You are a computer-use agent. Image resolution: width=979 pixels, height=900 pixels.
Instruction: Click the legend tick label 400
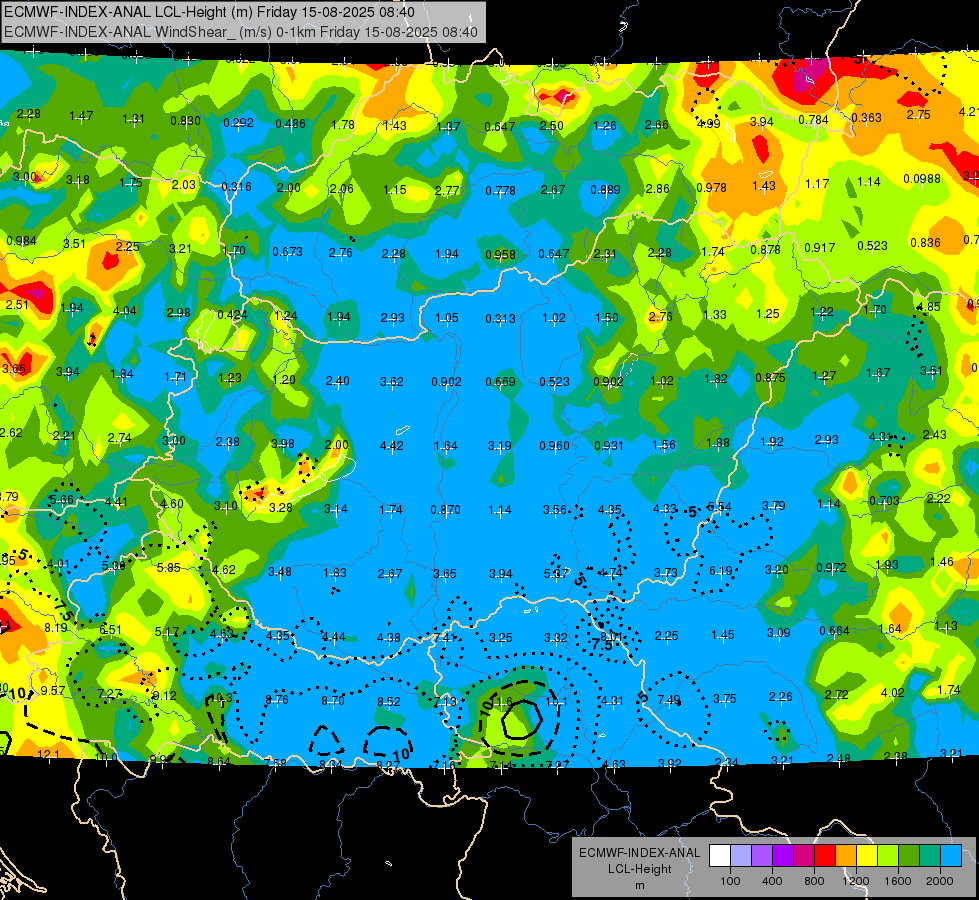[x=772, y=881]
